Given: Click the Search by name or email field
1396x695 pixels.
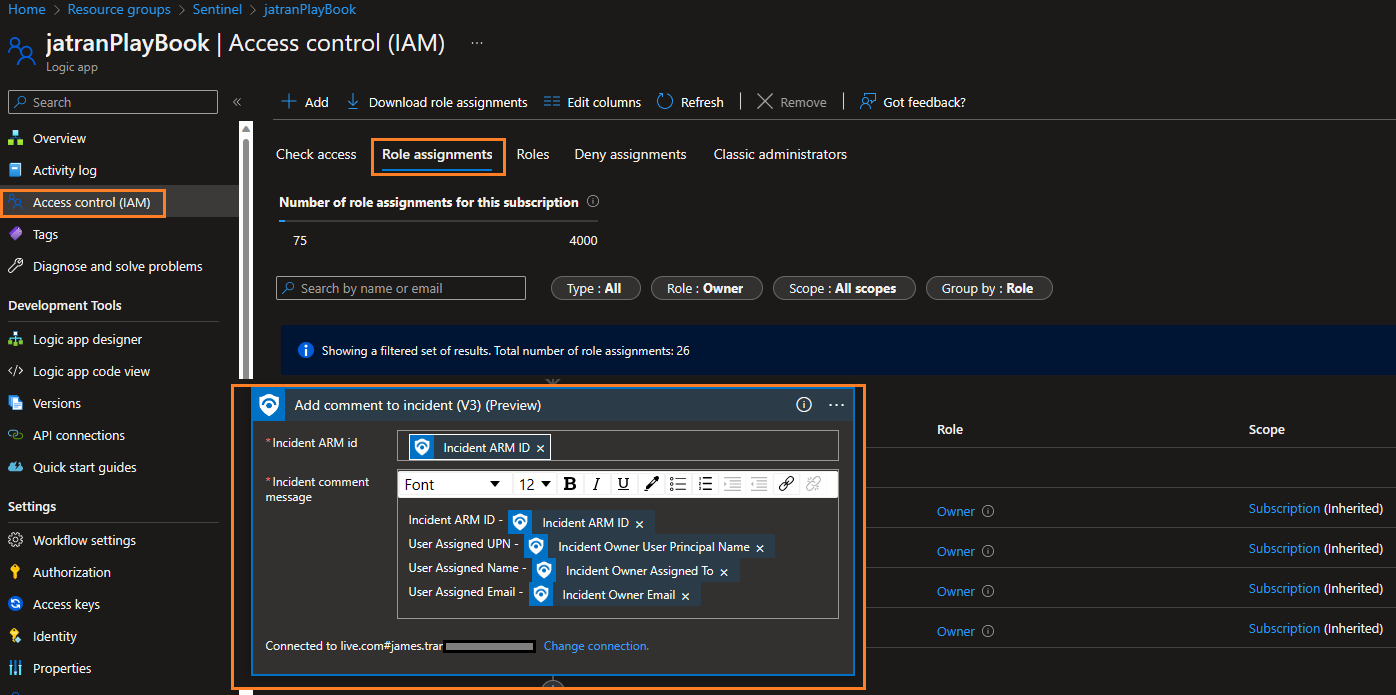Looking at the screenshot, I should pyautogui.click(x=400, y=288).
